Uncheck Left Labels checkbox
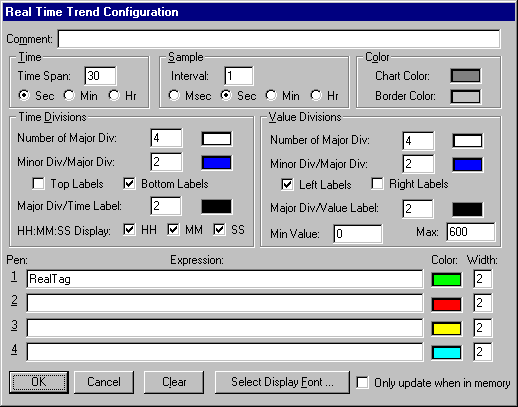 [x=287, y=184]
